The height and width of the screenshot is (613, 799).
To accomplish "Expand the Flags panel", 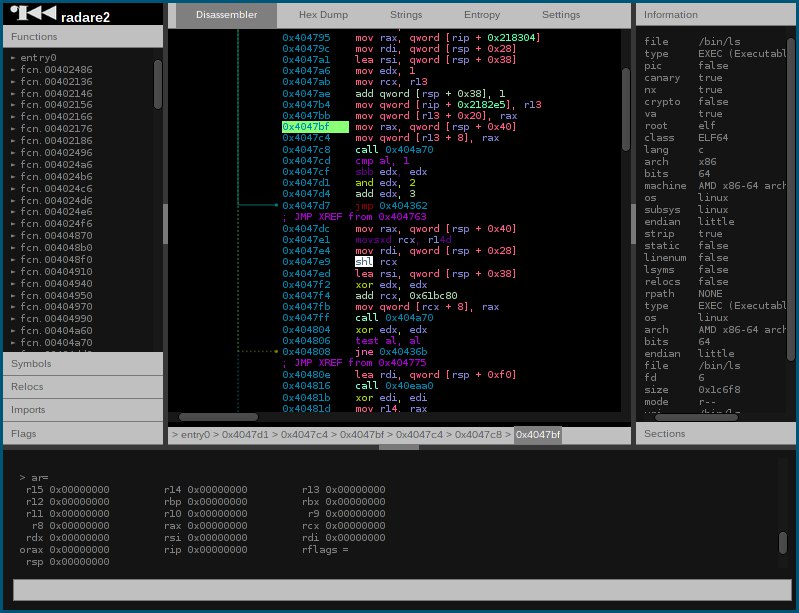I will [83, 434].
